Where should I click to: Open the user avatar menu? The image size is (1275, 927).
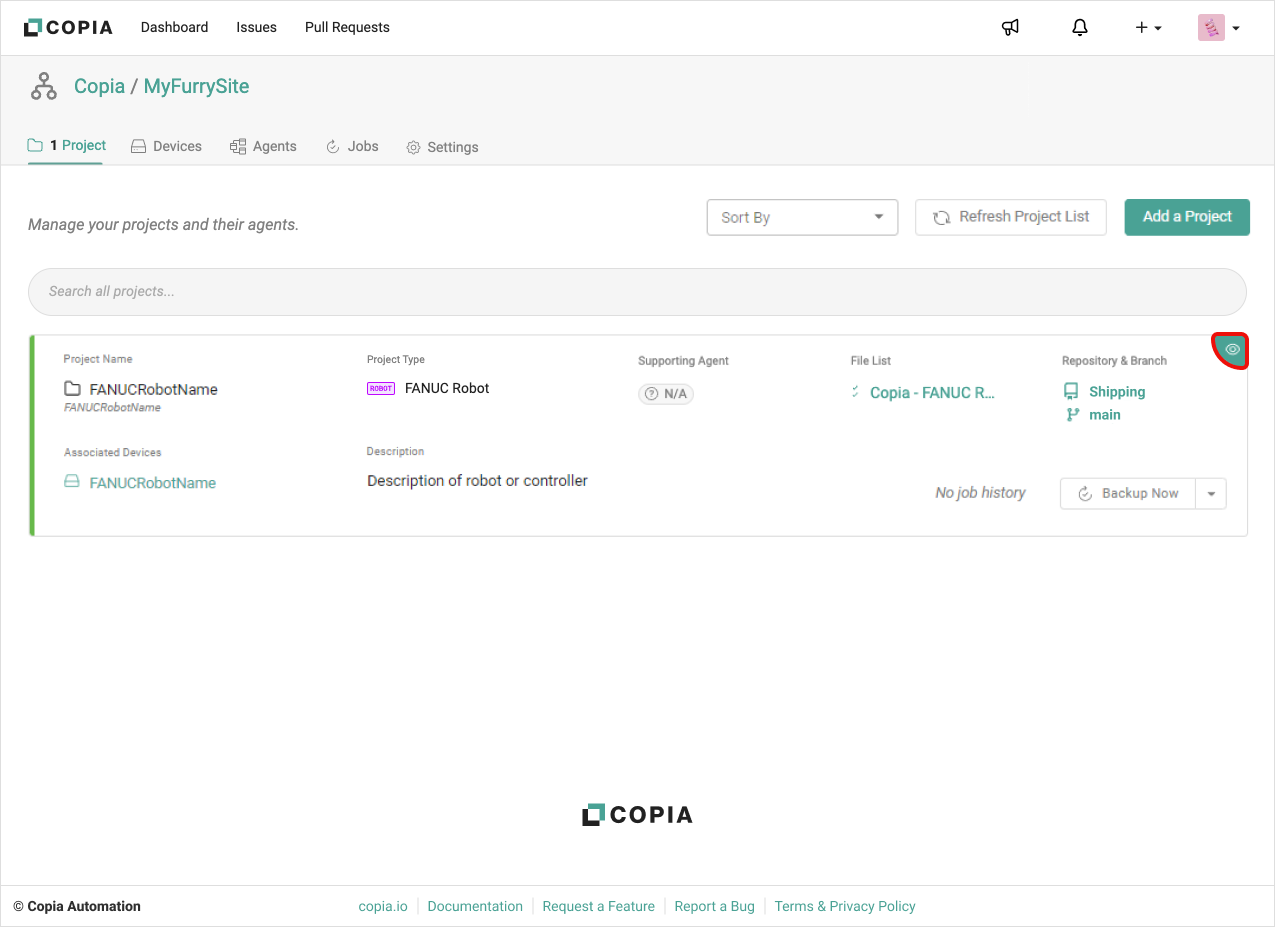click(x=1219, y=28)
